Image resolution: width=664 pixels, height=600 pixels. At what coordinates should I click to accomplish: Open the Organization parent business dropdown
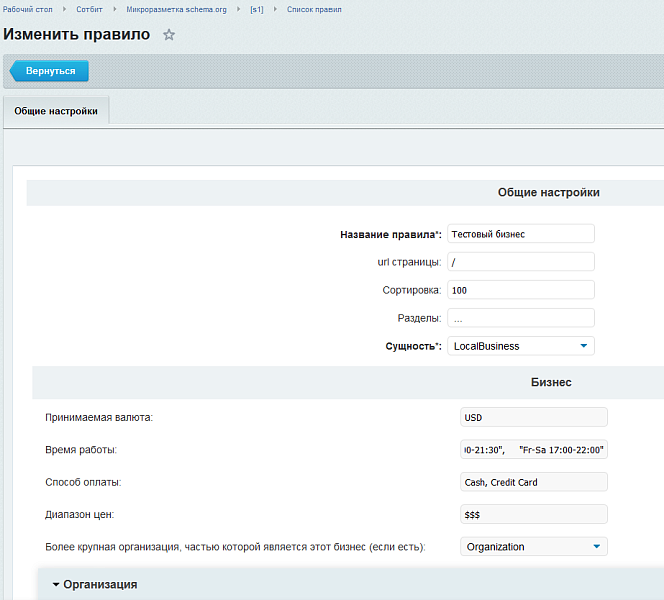pyautogui.click(x=533, y=547)
